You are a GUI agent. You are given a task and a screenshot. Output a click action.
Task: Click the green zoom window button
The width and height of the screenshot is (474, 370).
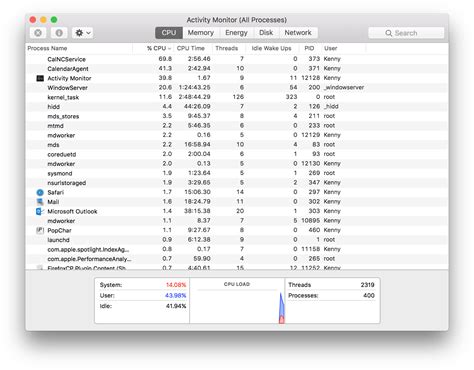click(x=54, y=20)
